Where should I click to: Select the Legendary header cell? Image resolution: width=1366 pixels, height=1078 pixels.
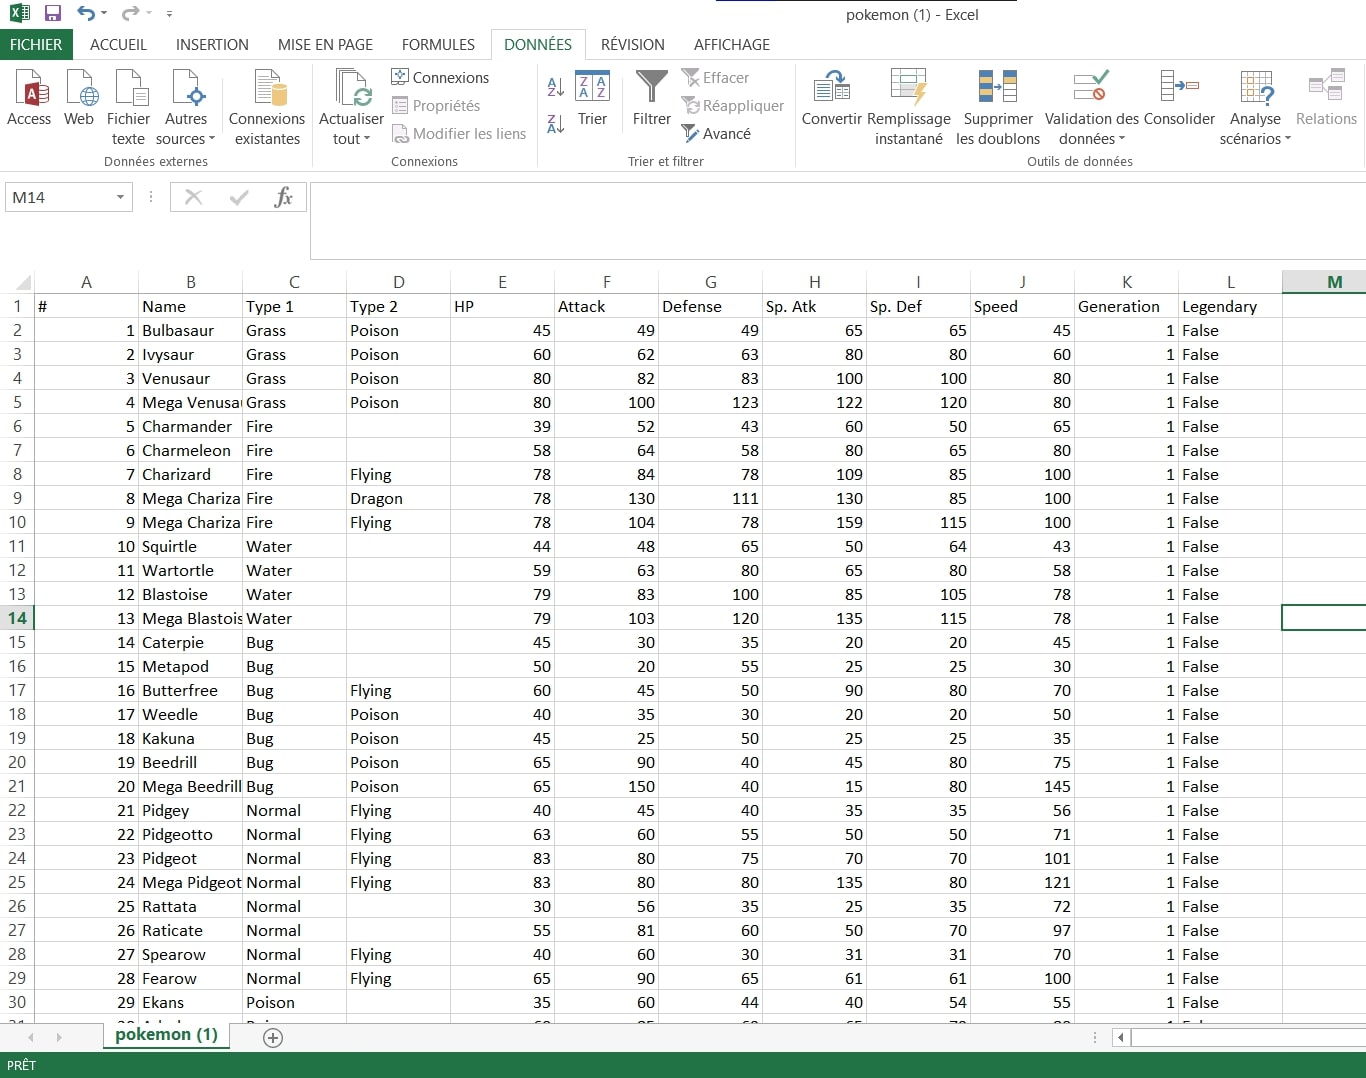pyautogui.click(x=1230, y=306)
